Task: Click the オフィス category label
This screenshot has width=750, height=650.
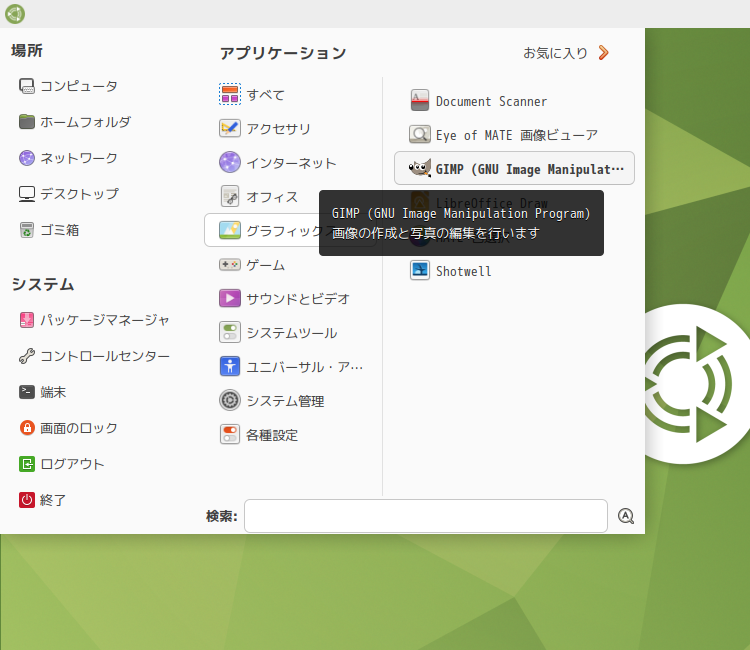Action: click(x=272, y=197)
